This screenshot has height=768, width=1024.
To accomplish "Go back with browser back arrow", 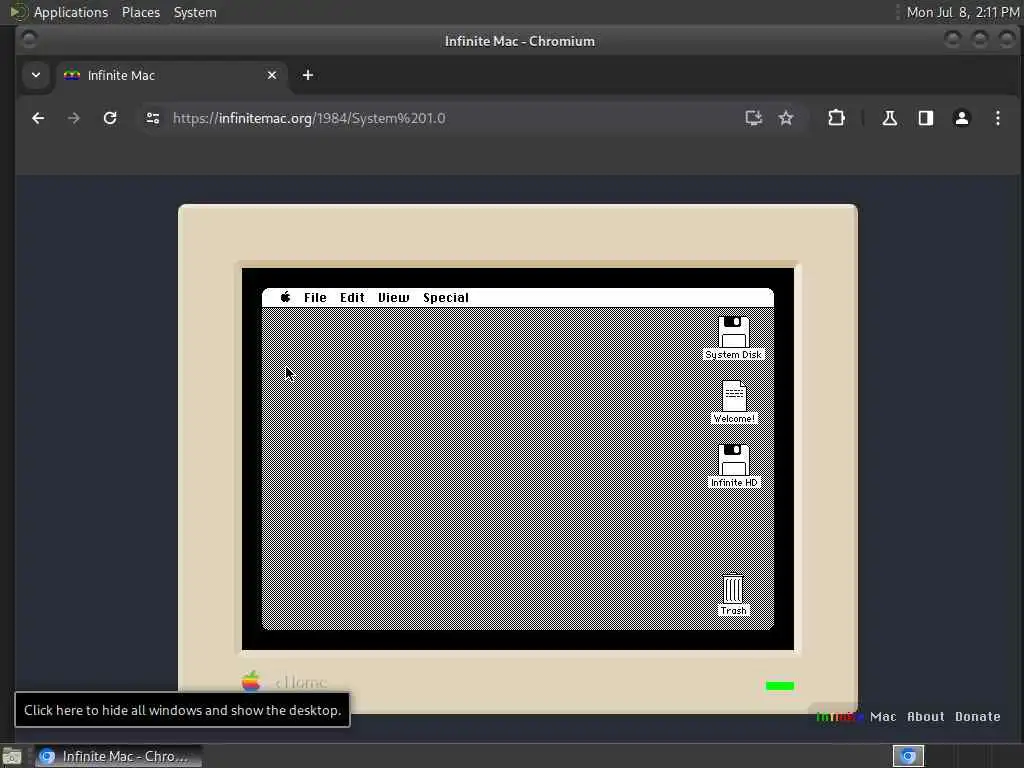I will 38,118.
